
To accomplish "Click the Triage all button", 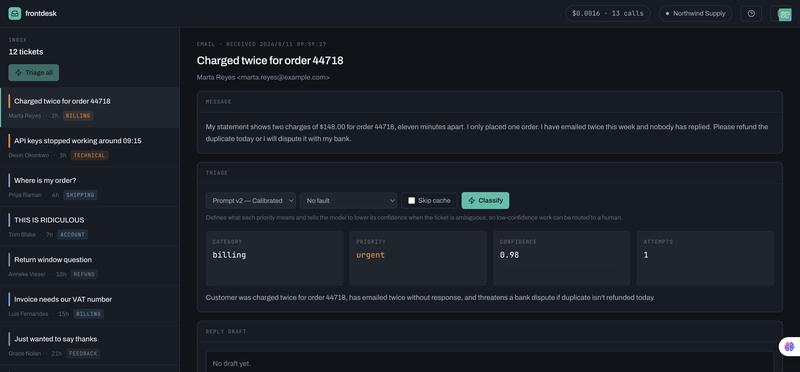I will 34,72.
